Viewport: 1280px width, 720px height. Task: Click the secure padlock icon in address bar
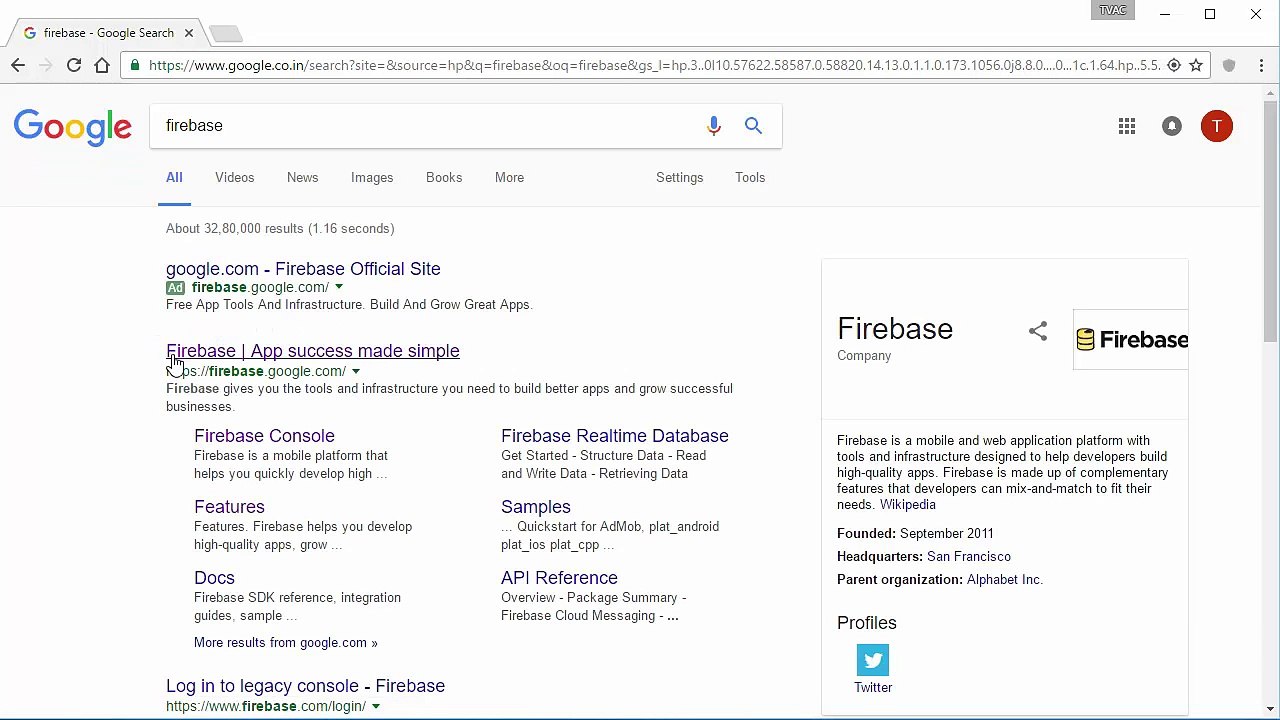pyautogui.click(x=135, y=65)
